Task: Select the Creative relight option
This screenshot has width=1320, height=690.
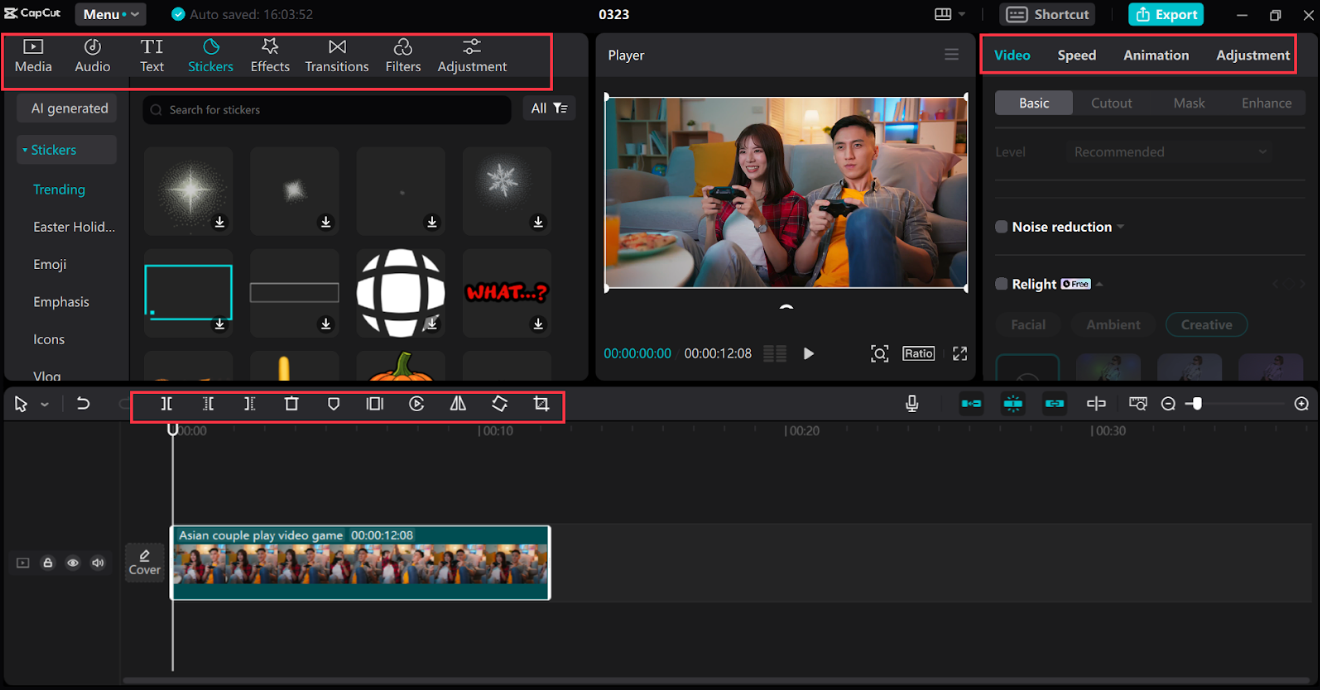Action: point(1206,324)
